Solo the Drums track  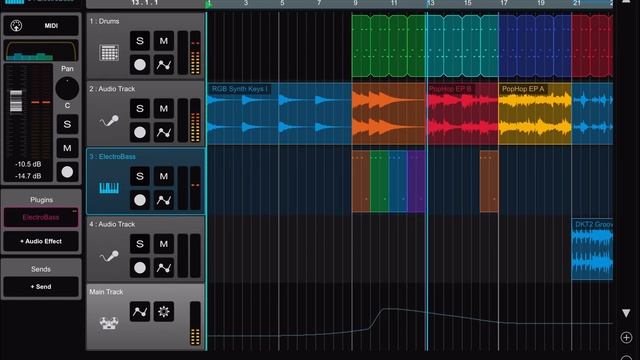point(140,41)
